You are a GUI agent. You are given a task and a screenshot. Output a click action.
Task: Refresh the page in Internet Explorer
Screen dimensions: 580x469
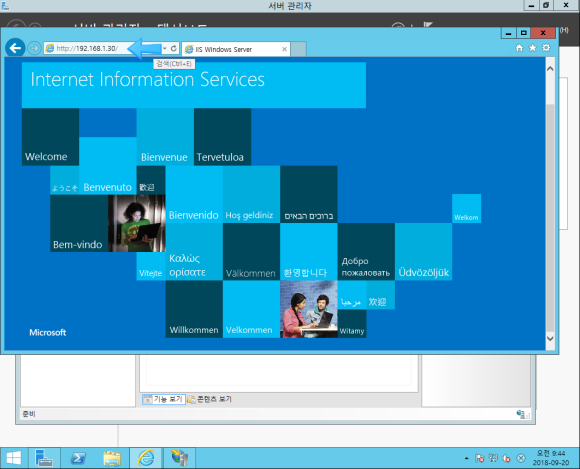174,48
